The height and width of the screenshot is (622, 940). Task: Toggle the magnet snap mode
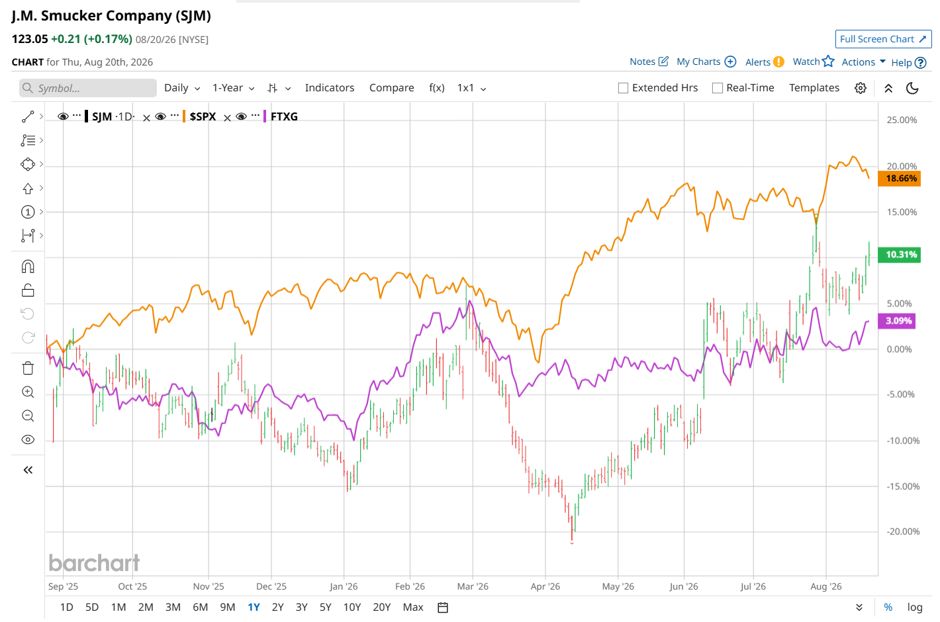point(28,266)
